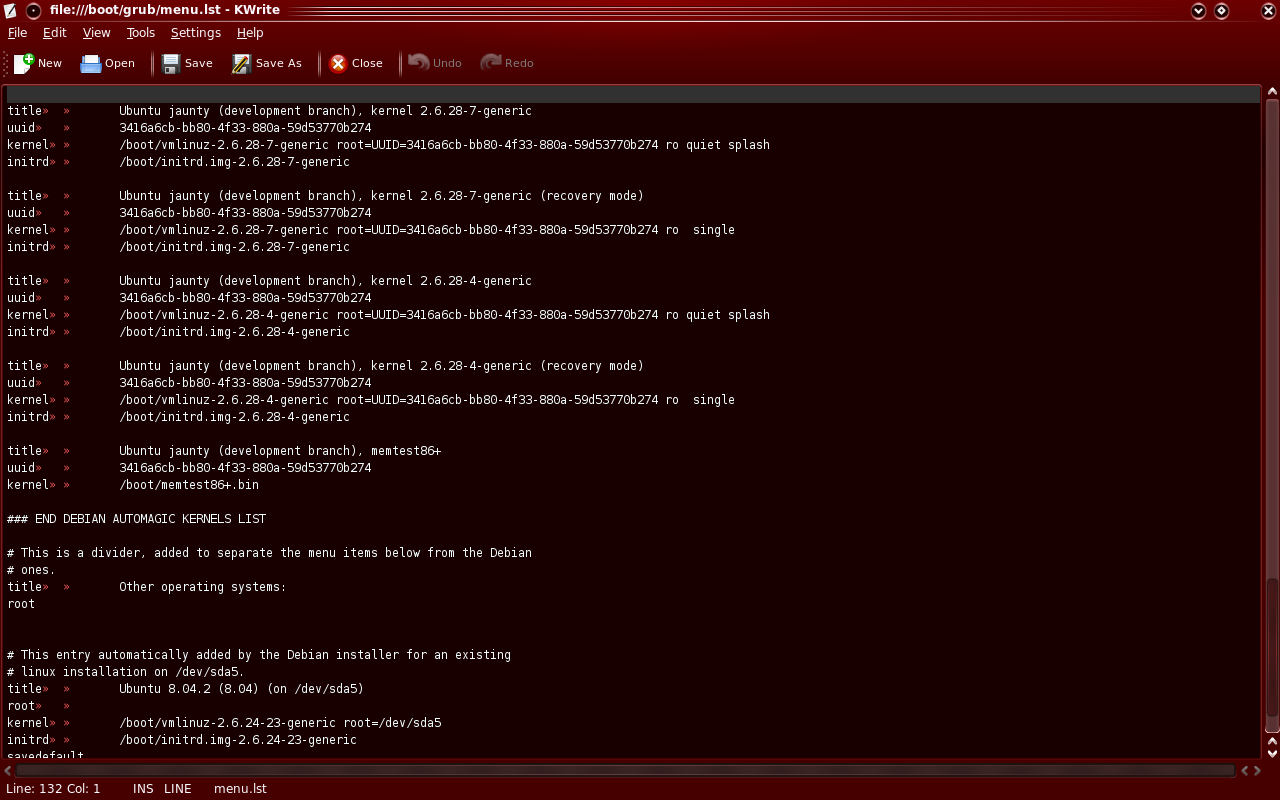This screenshot has height=800, width=1280.
Task: Click the Undo toolbar icon
Action: [418, 63]
